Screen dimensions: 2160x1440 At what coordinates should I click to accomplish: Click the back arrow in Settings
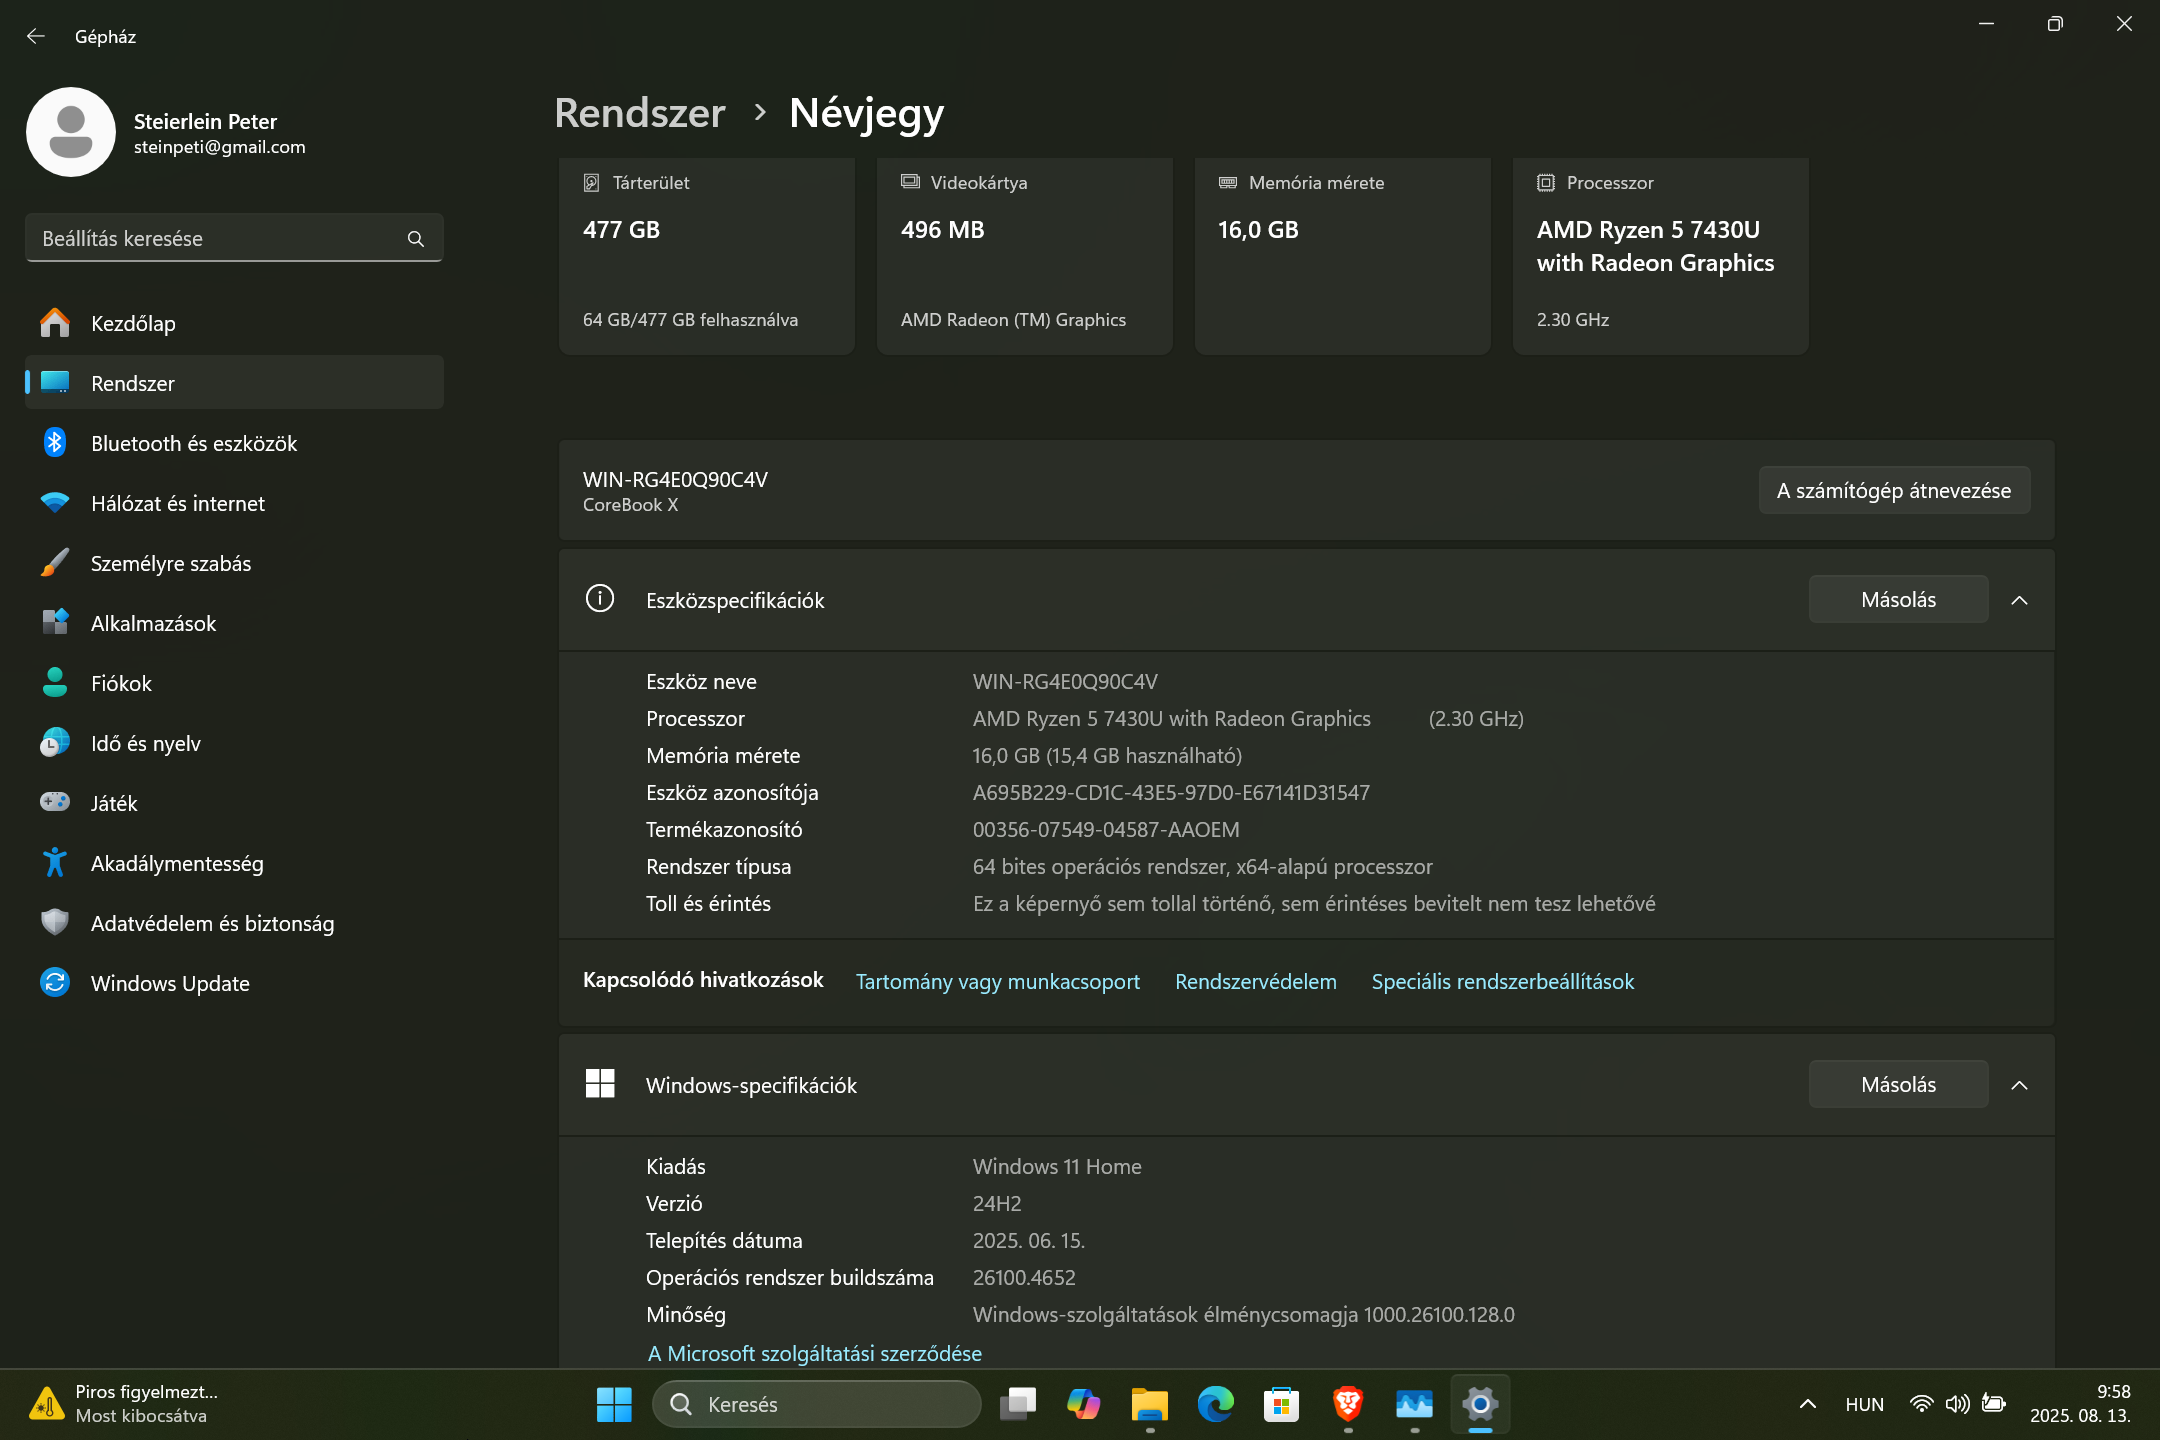[x=36, y=36]
